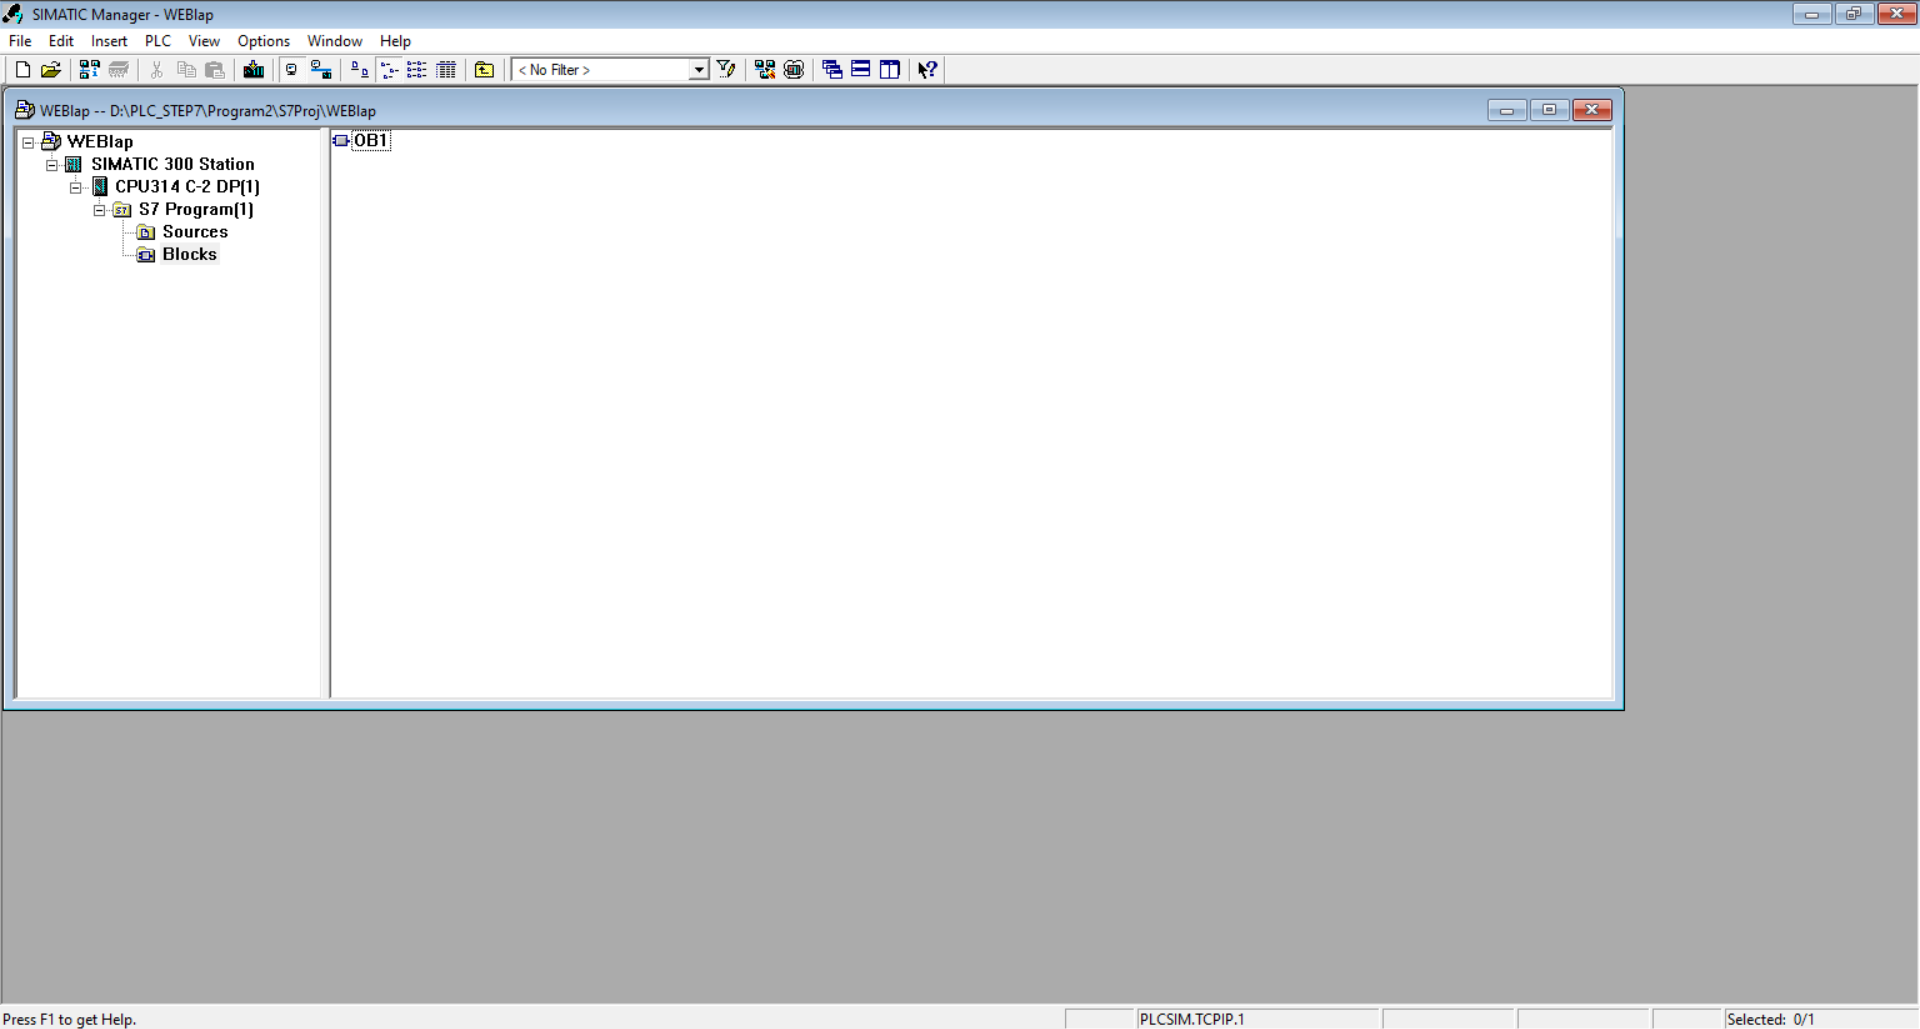Open the PLC menu
Image resolution: width=1920 pixels, height=1029 pixels.
point(158,41)
